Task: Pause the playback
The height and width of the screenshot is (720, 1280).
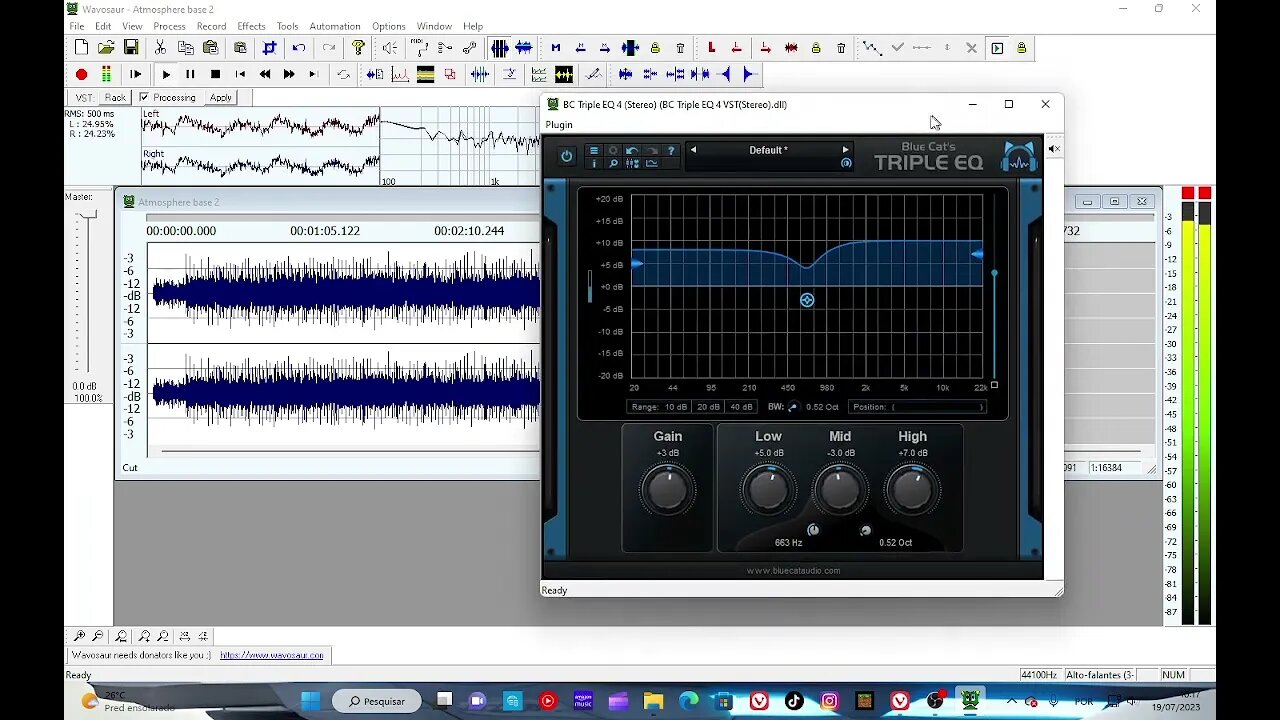Action: [190, 74]
